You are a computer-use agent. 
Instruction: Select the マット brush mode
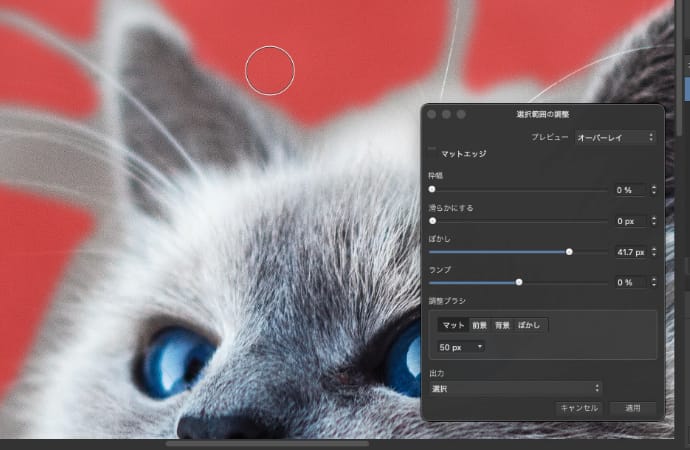(453, 325)
